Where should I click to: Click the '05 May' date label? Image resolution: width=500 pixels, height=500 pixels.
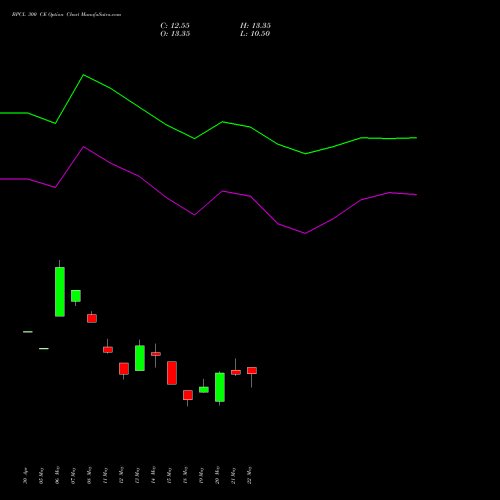[42, 476]
